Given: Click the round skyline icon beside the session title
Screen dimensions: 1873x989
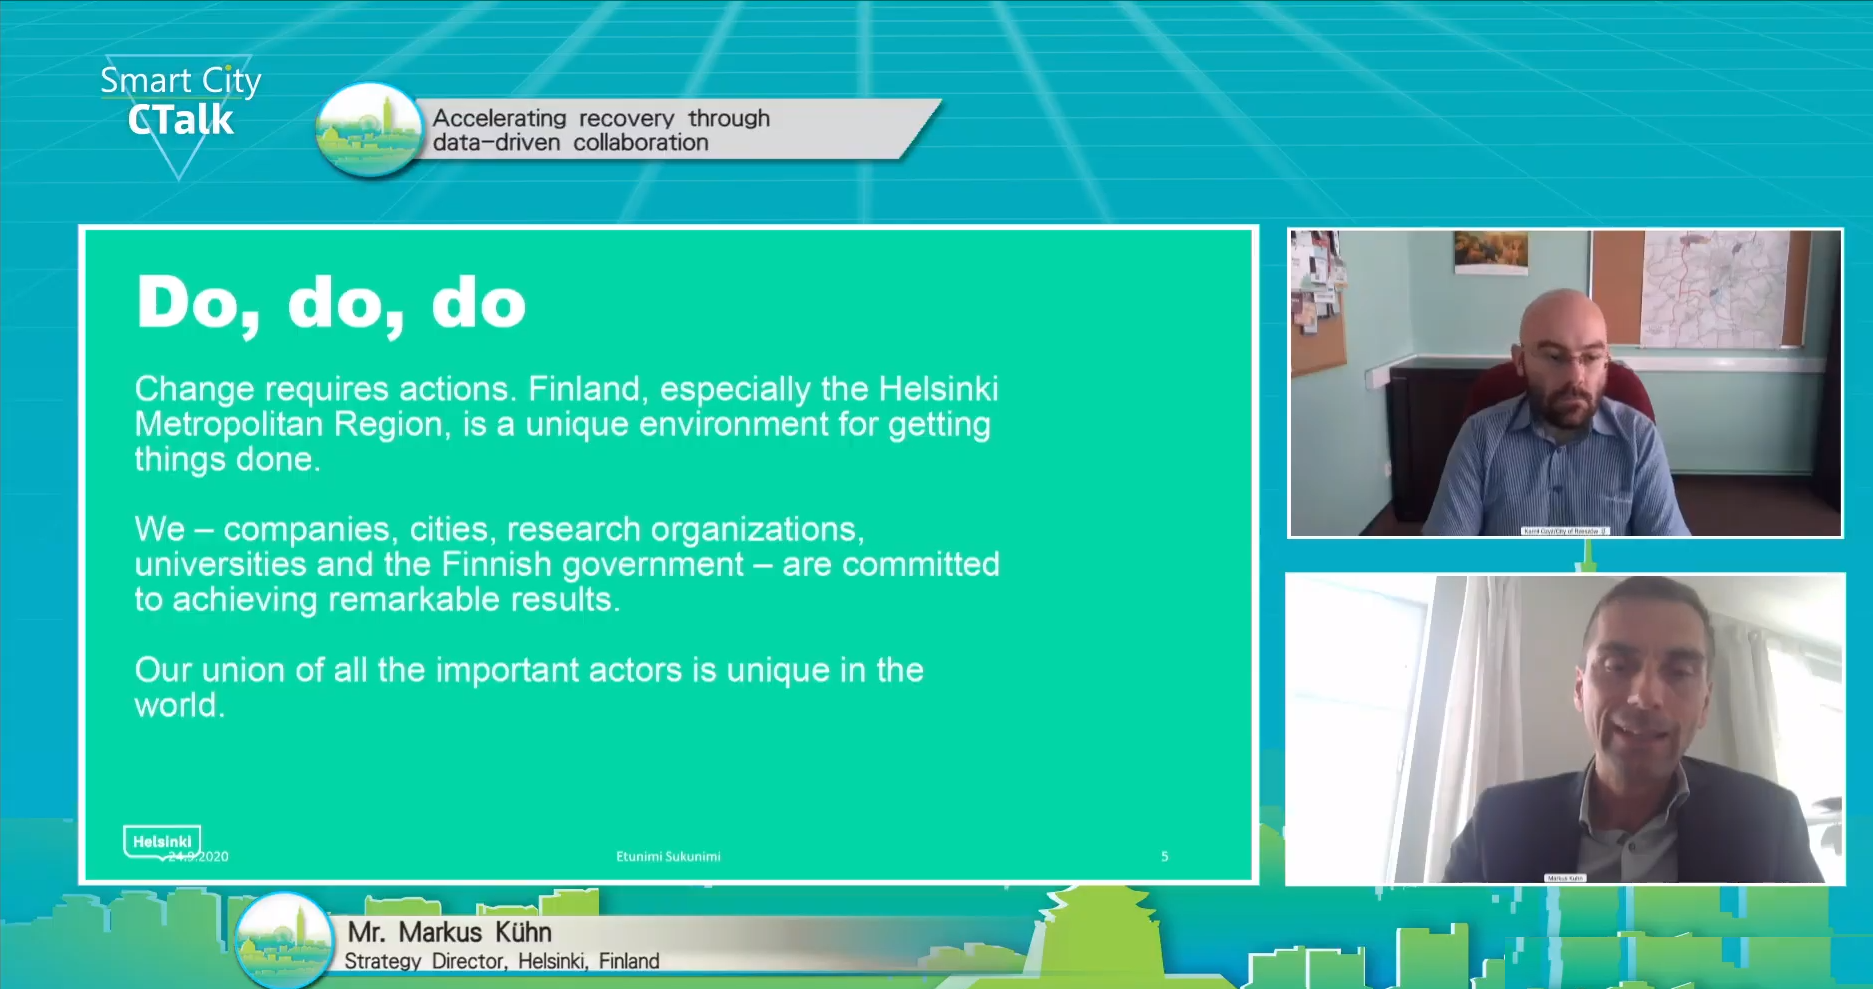Looking at the screenshot, I should [368, 131].
